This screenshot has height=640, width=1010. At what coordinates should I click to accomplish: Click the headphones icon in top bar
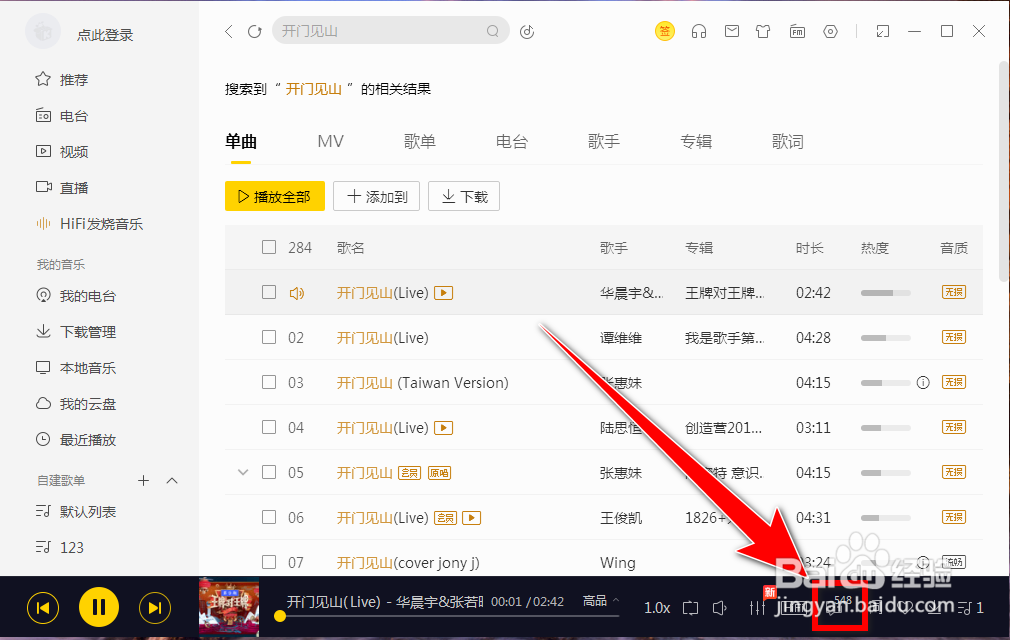699,31
